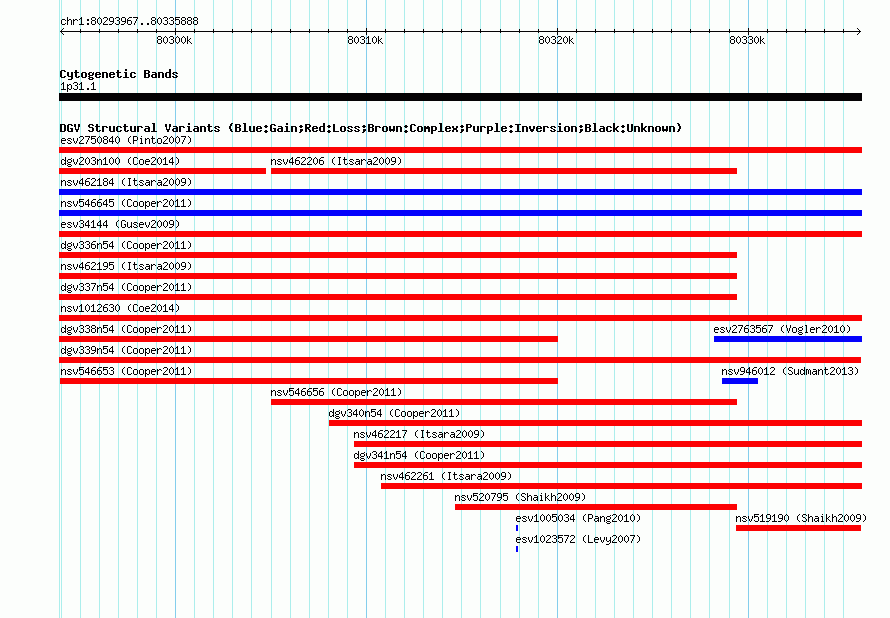Image resolution: width=890 pixels, height=618 pixels.
Task: Click the dgv341n54 (Cooper2011) label
Action: [x=419, y=455]
